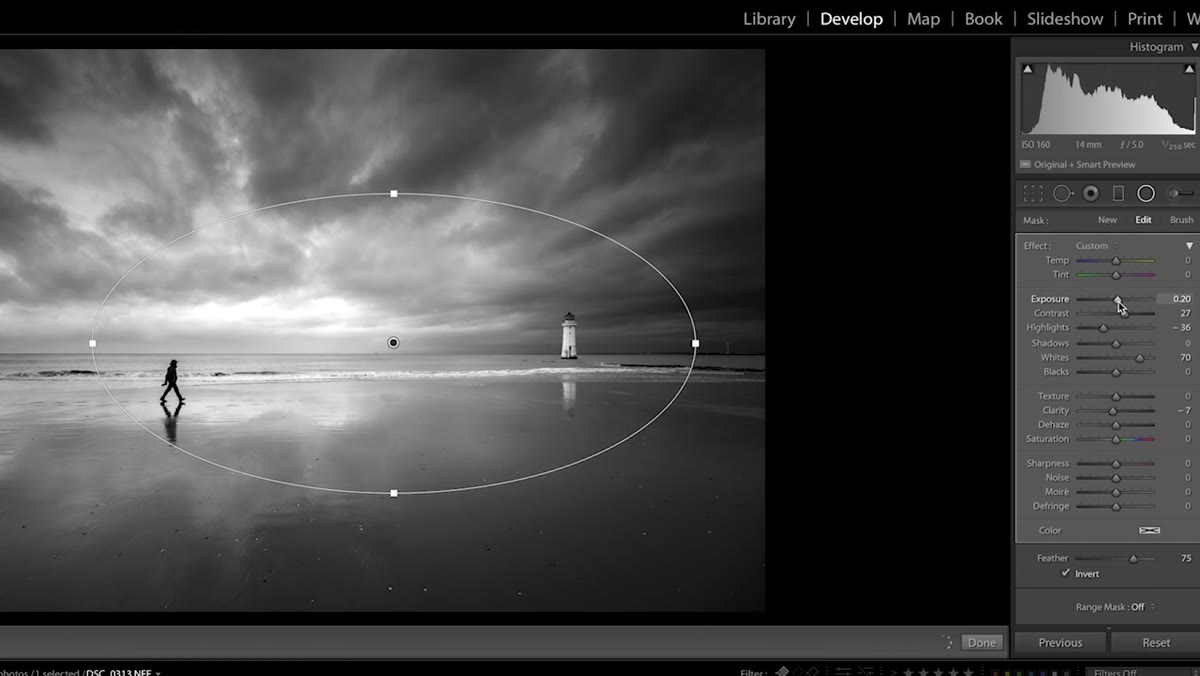Click the Done button
Image resolution: width=1200 pixels, height=676 pixels.
982,642
